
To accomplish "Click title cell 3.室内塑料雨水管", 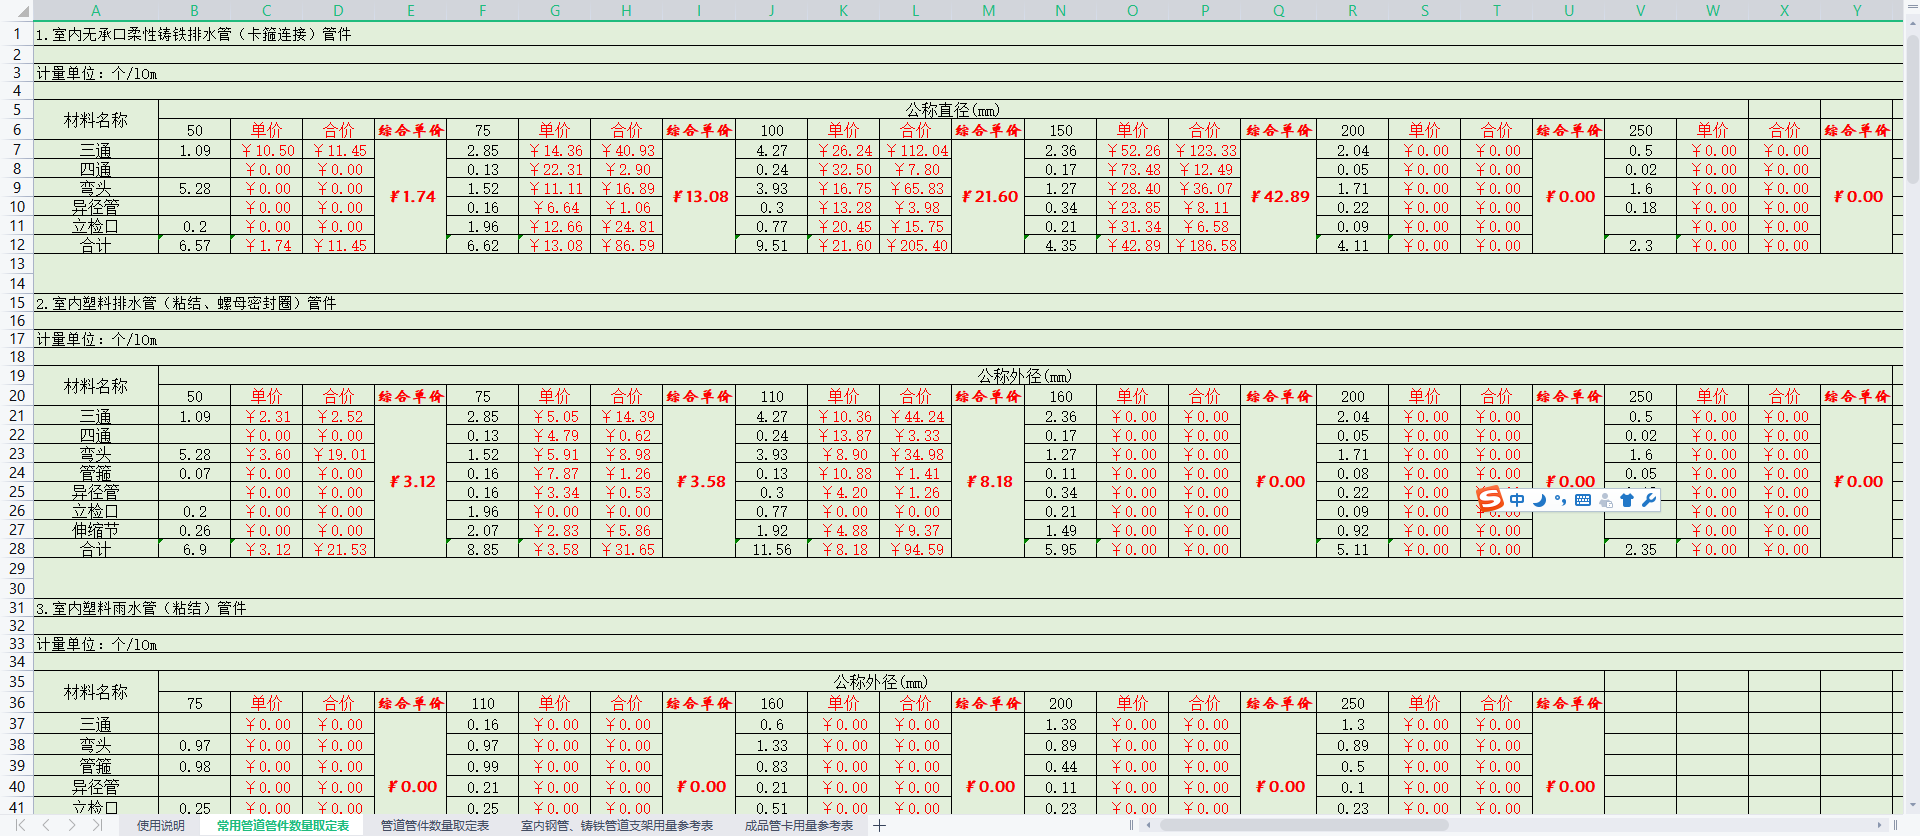I will [x=141, y=607].
